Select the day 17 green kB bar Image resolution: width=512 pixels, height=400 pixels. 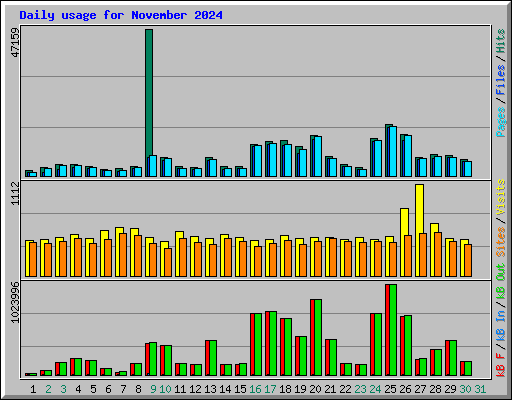point(273,344)
